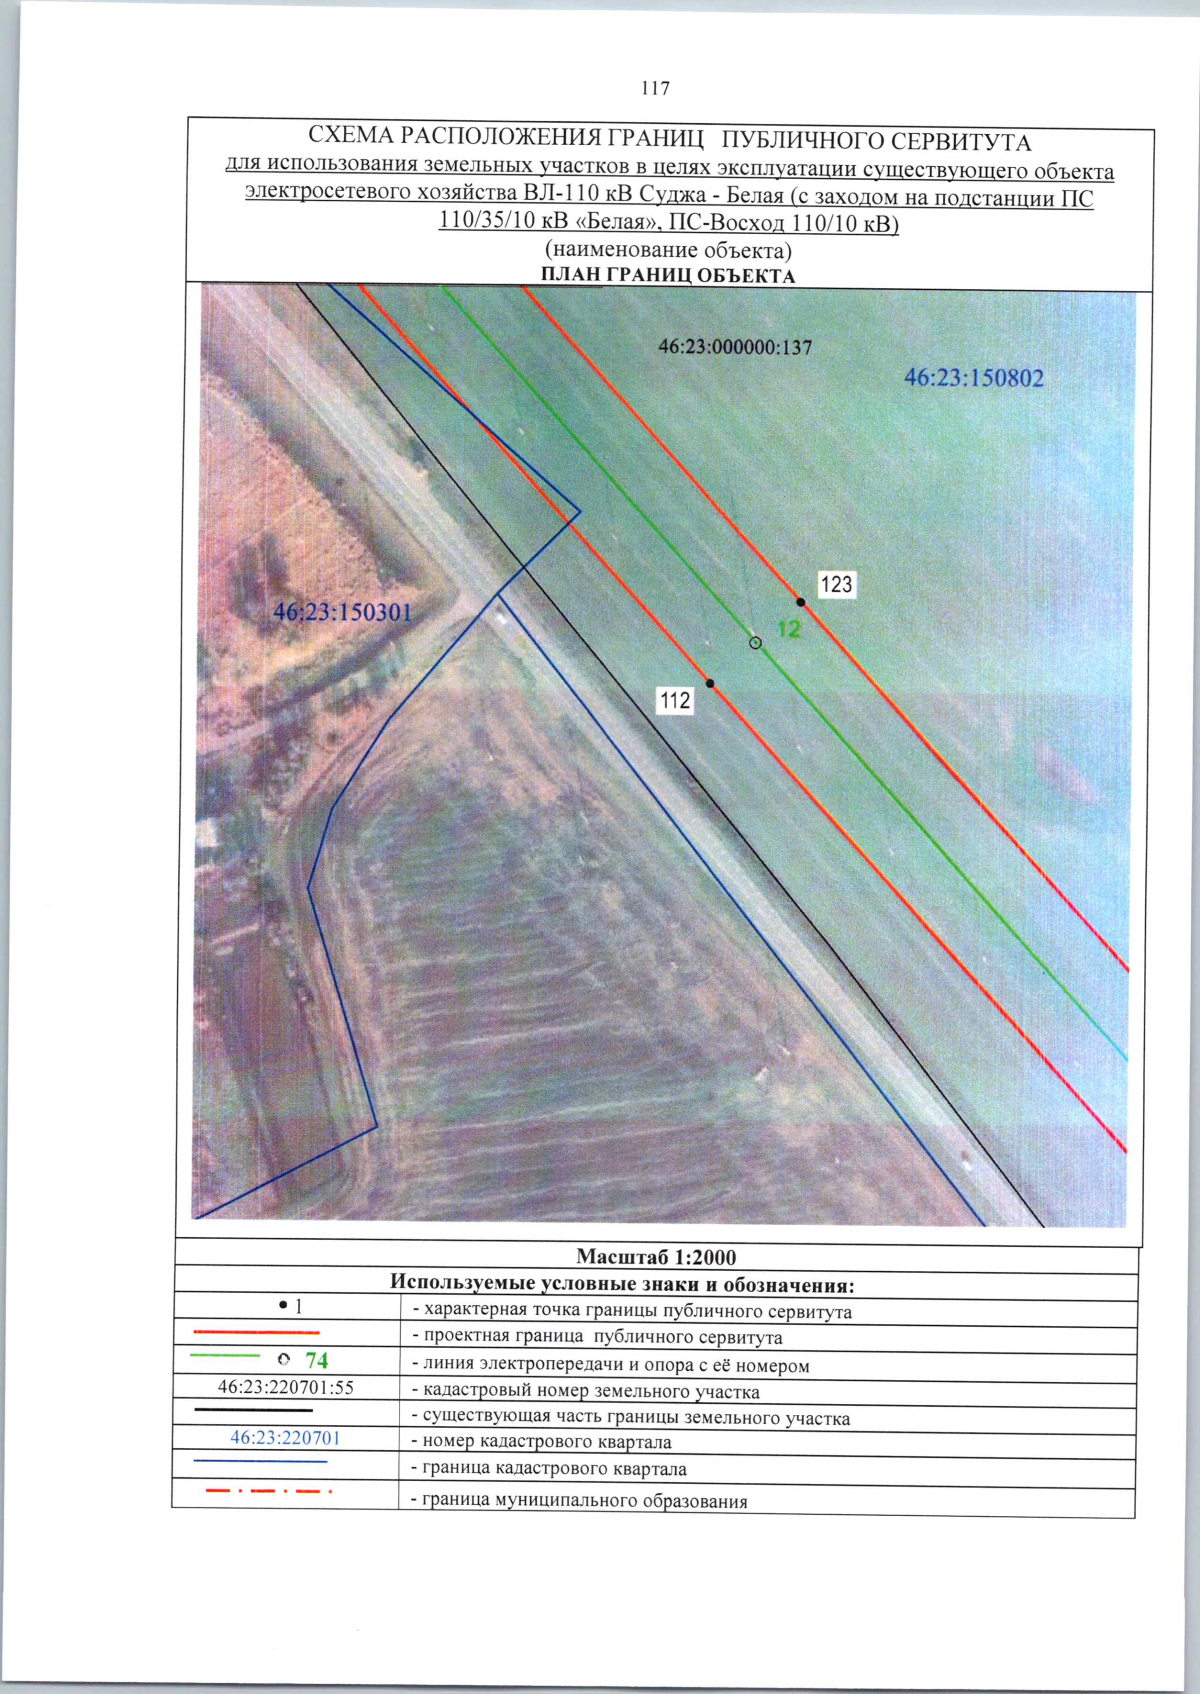Click the black parcel boundary line sample

click(253, 1410)
